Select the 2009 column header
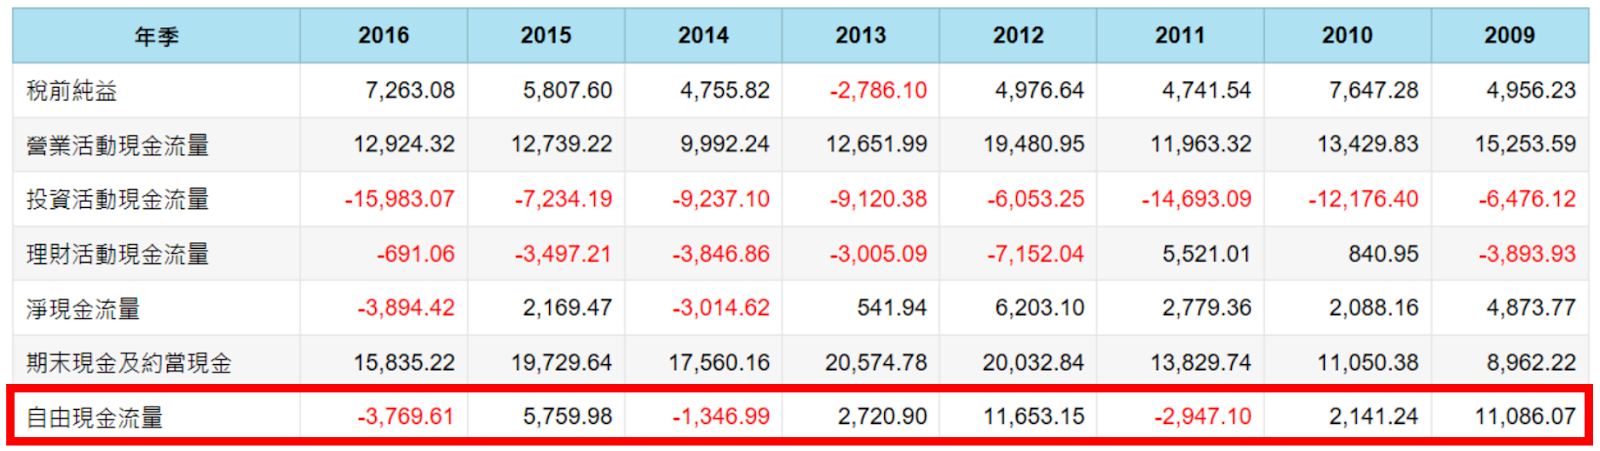 pyautogui.click(x=1509, y=36)
